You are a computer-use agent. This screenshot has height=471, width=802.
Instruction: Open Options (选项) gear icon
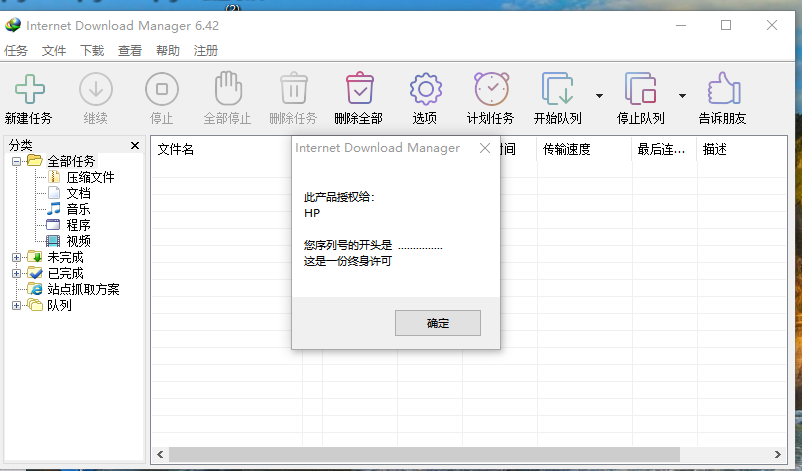426,89
